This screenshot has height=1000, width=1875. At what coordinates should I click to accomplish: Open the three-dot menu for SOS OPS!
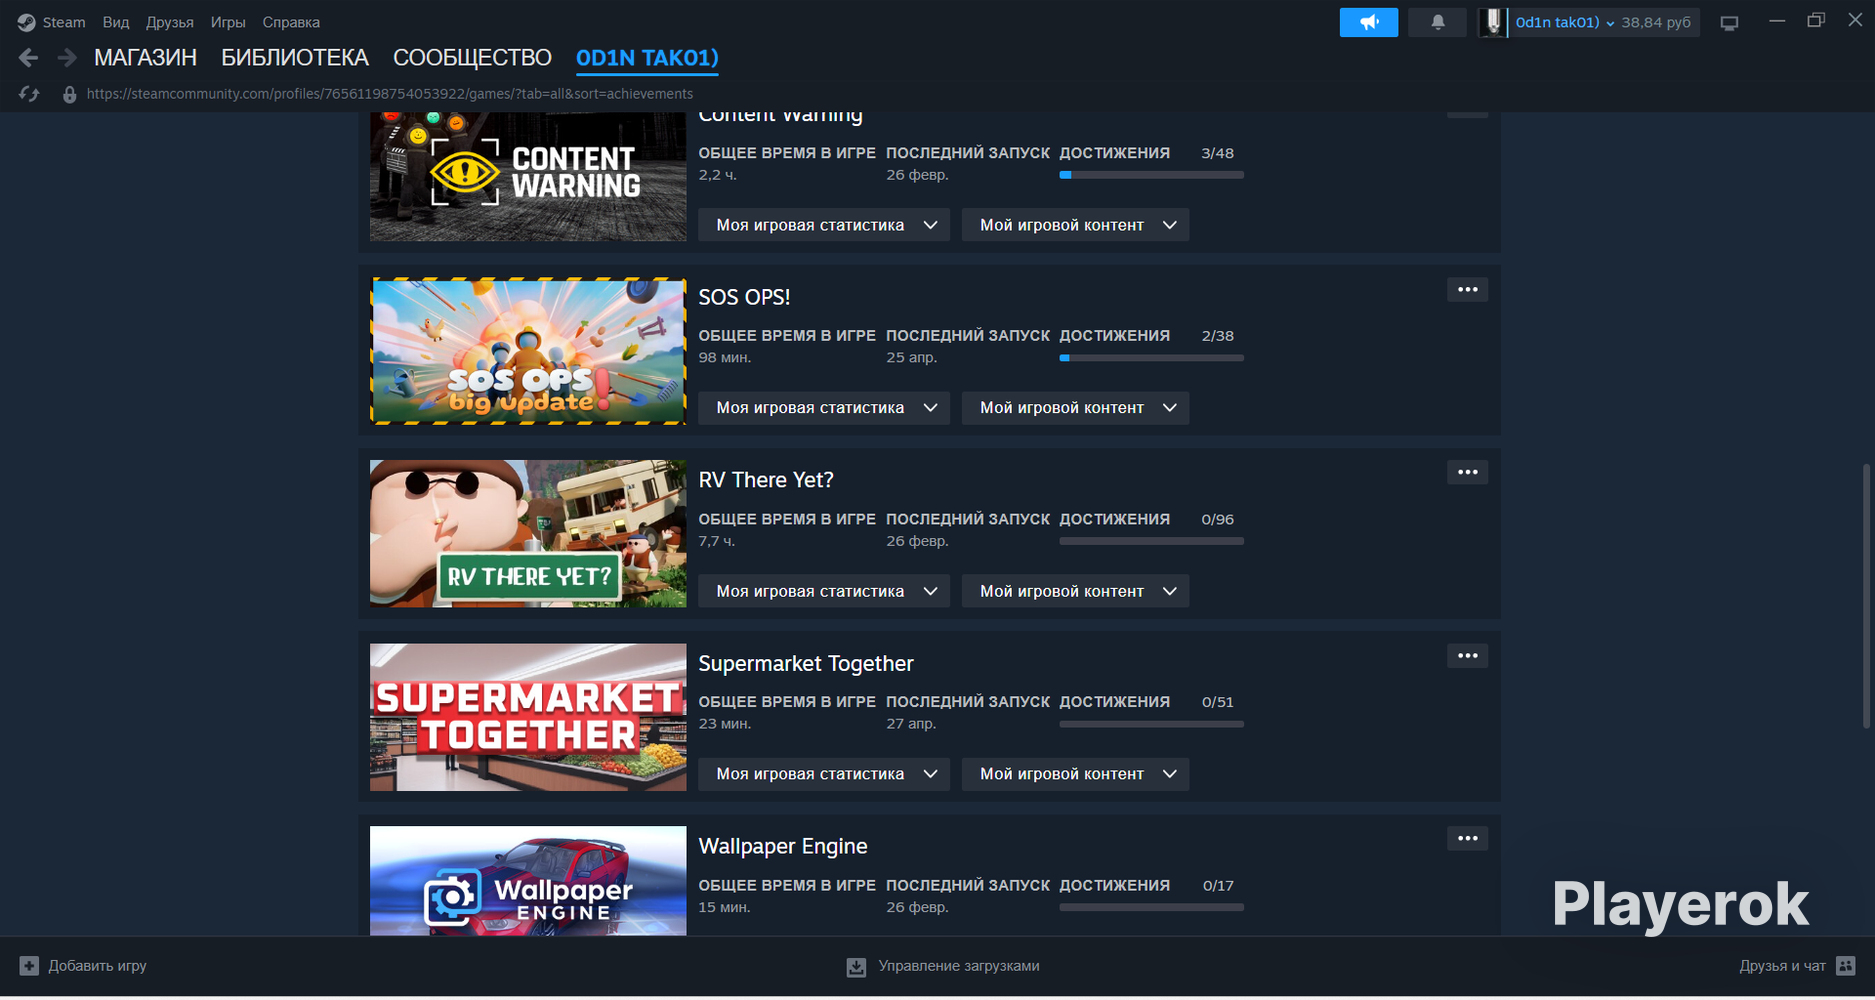(1467, 290)
